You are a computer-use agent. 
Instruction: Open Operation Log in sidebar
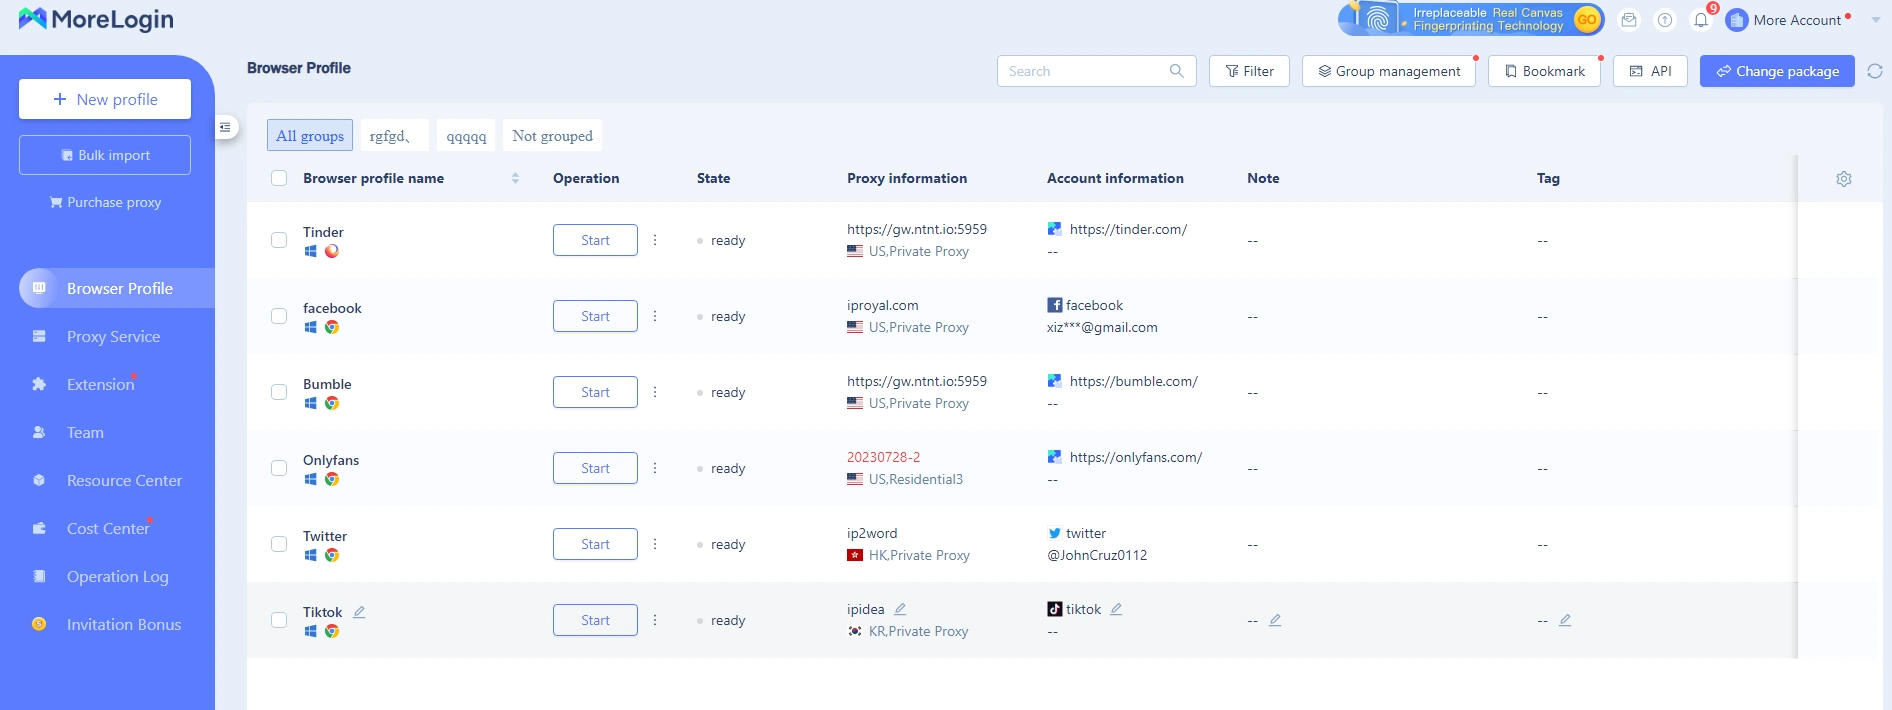[x=117, y=576]
